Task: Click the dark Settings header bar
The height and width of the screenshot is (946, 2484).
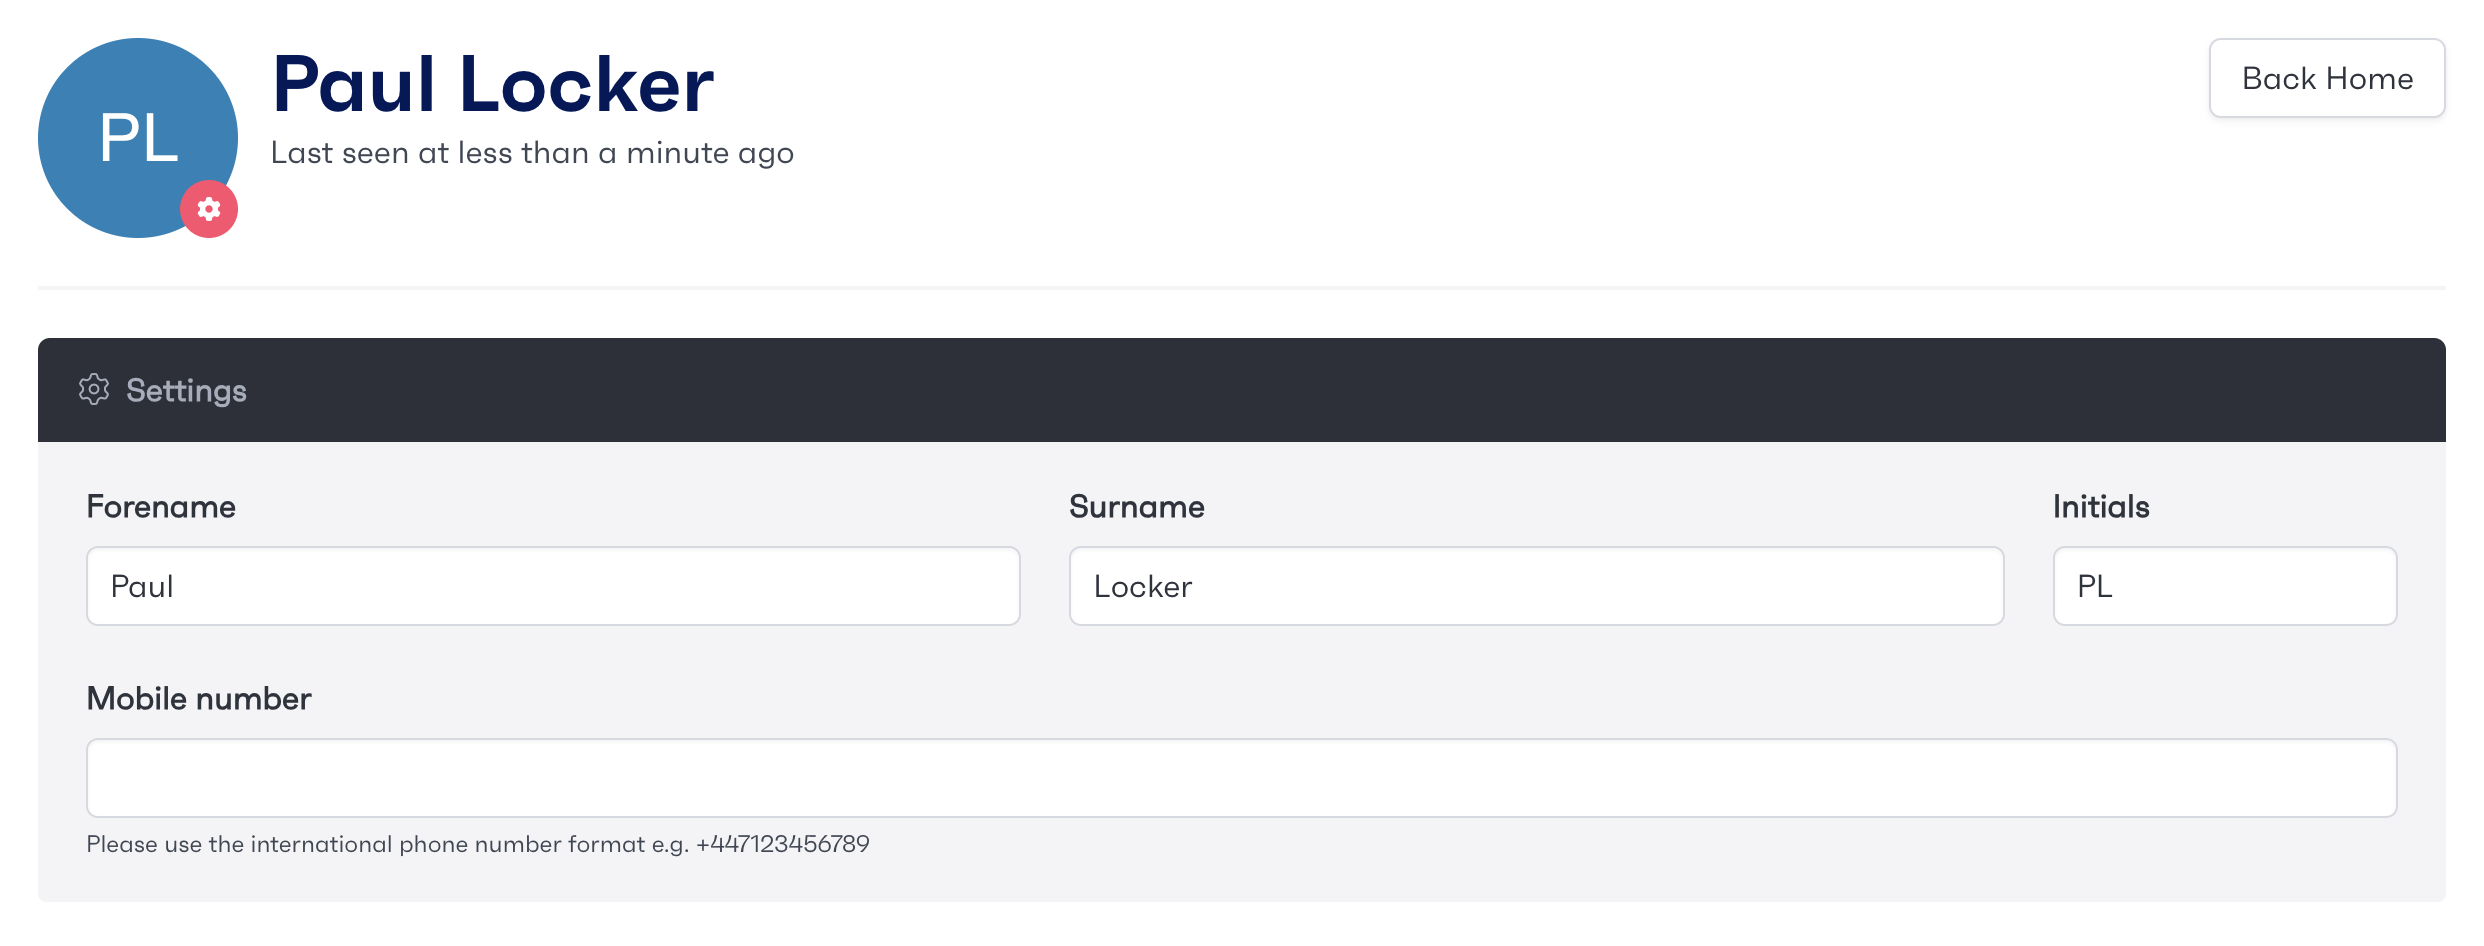Action: [x=1242, y=390]
